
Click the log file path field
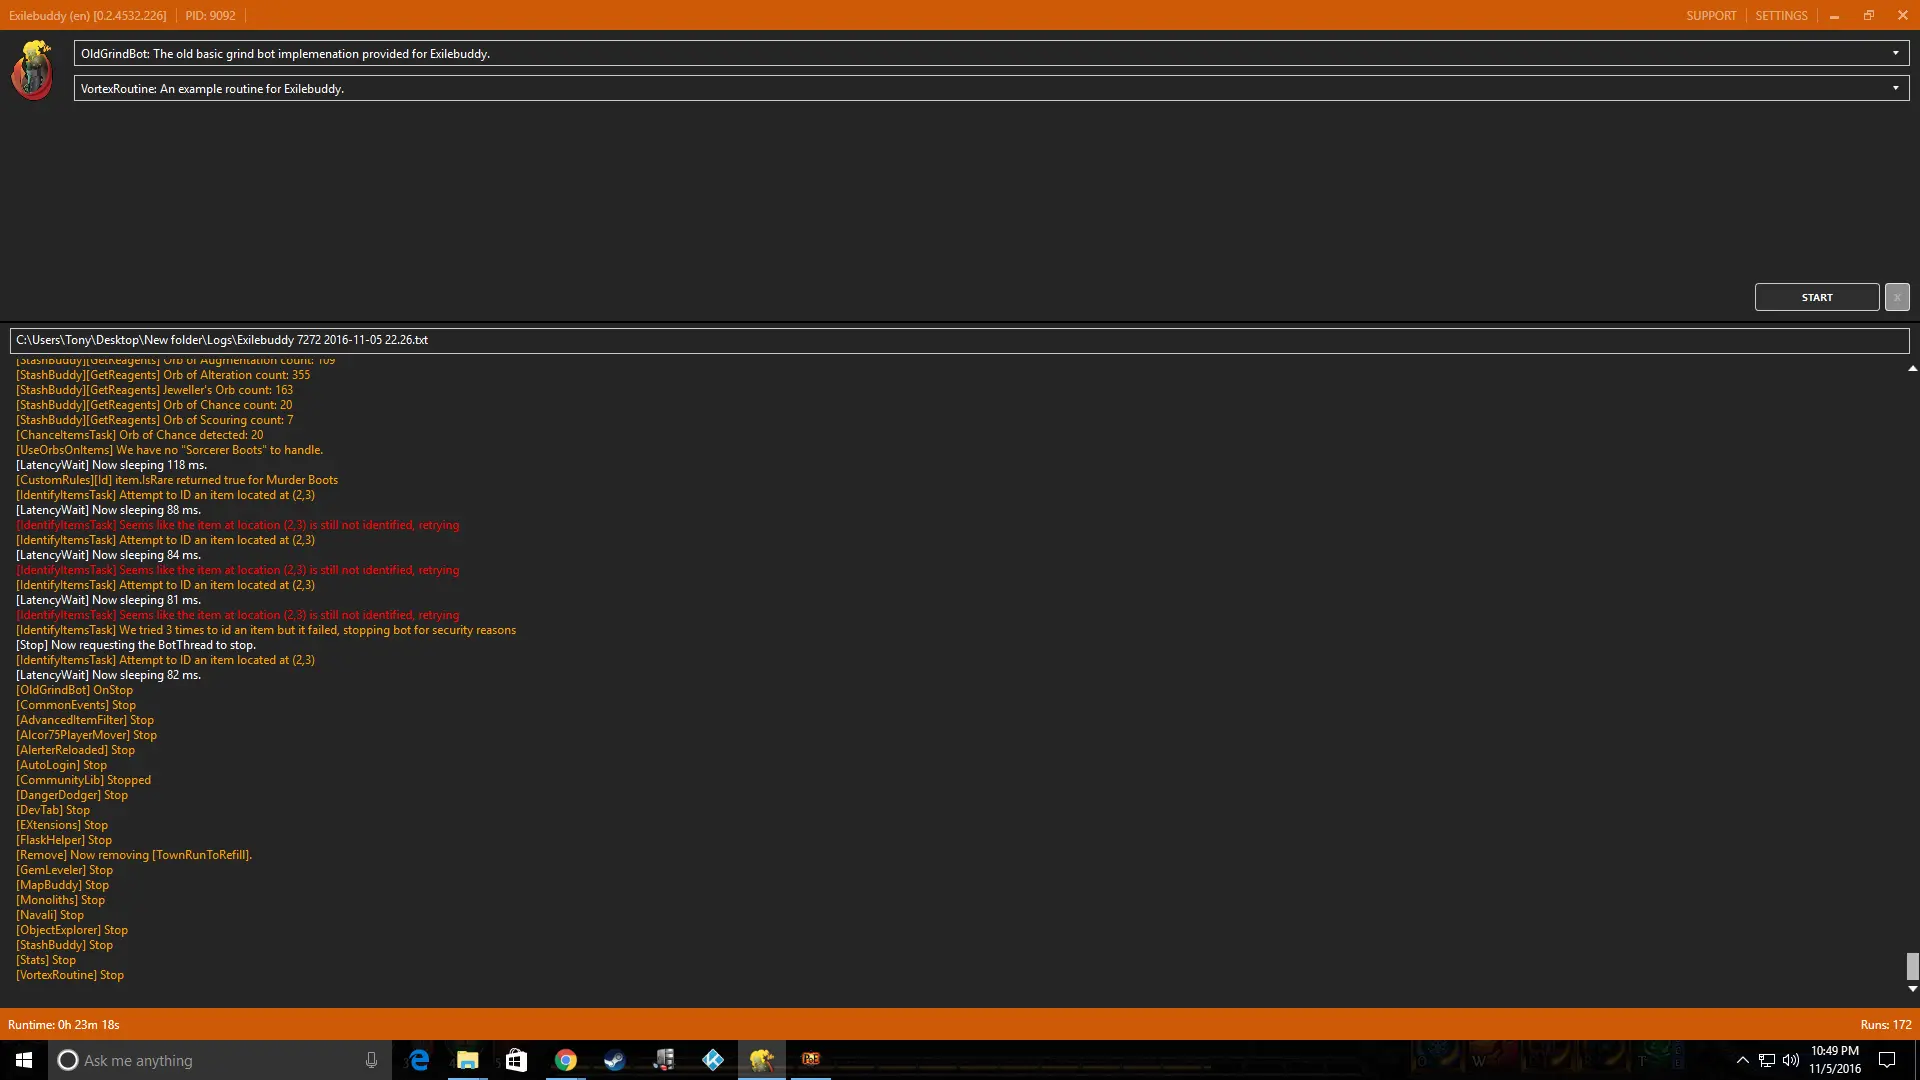958,340
